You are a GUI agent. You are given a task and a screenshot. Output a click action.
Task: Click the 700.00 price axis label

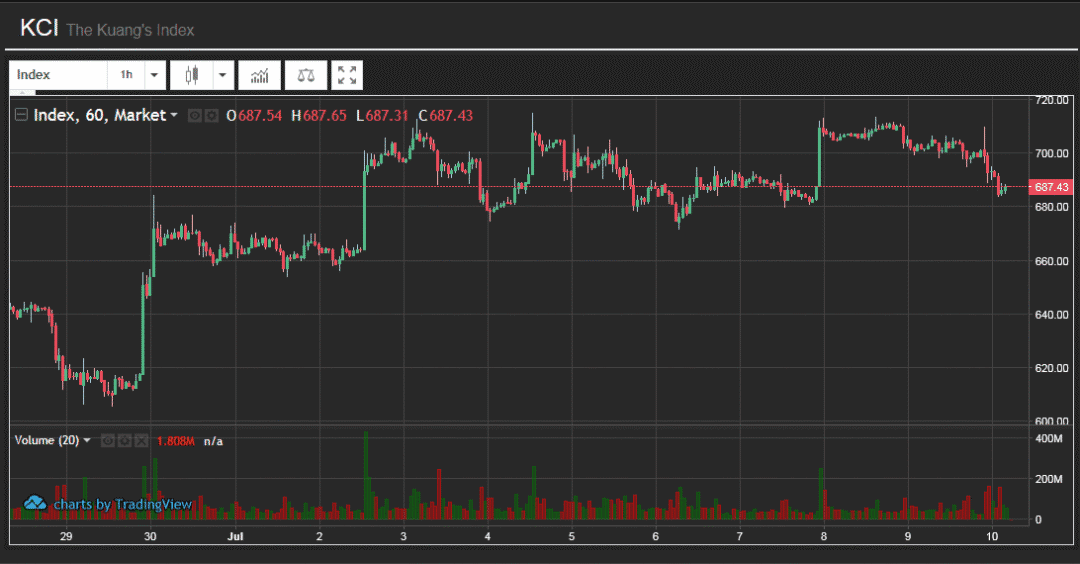(x=1052, y=154)
